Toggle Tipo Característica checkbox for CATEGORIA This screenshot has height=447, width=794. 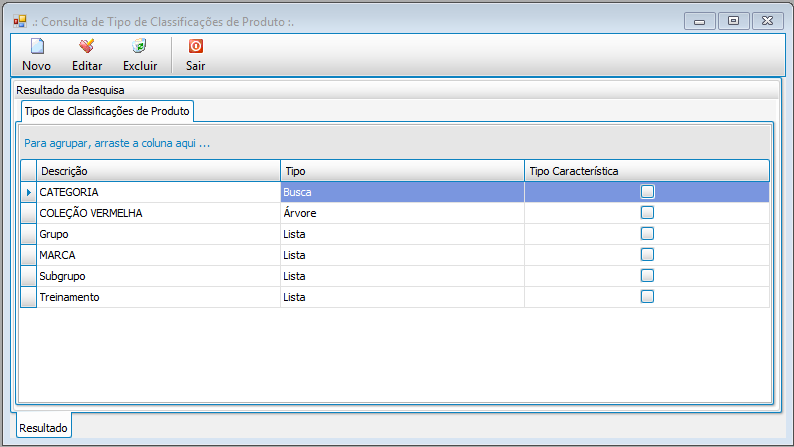[x=647, y=192]
